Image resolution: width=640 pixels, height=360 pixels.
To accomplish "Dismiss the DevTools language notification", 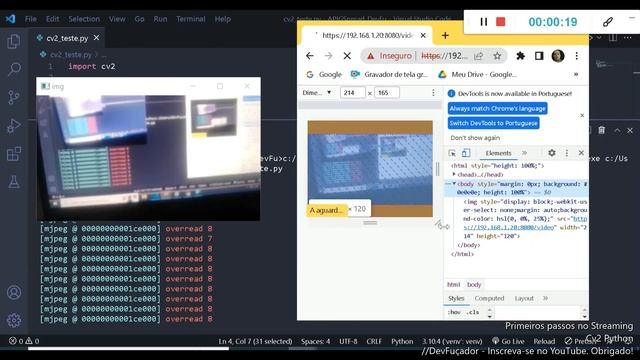I will [582, 116].
